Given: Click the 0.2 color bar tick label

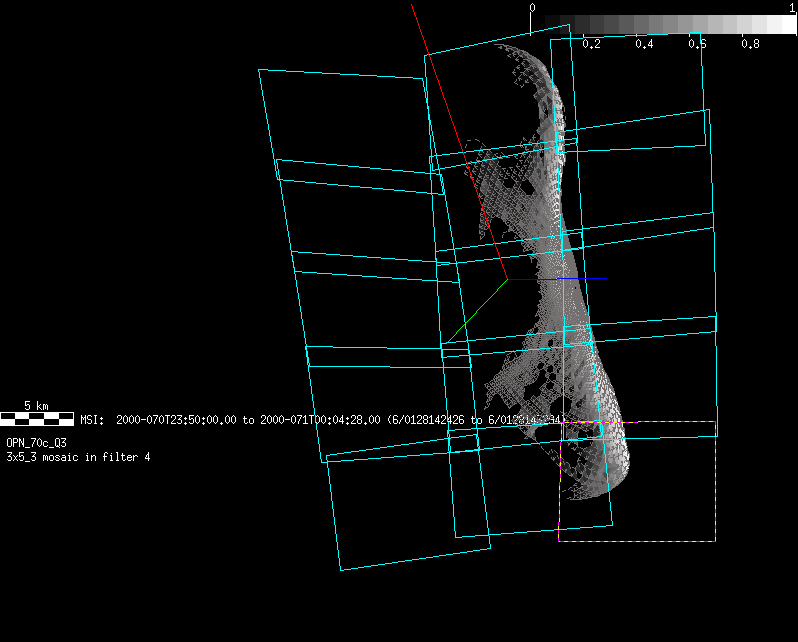Looking at the screenshot, I should coord(591,45).
